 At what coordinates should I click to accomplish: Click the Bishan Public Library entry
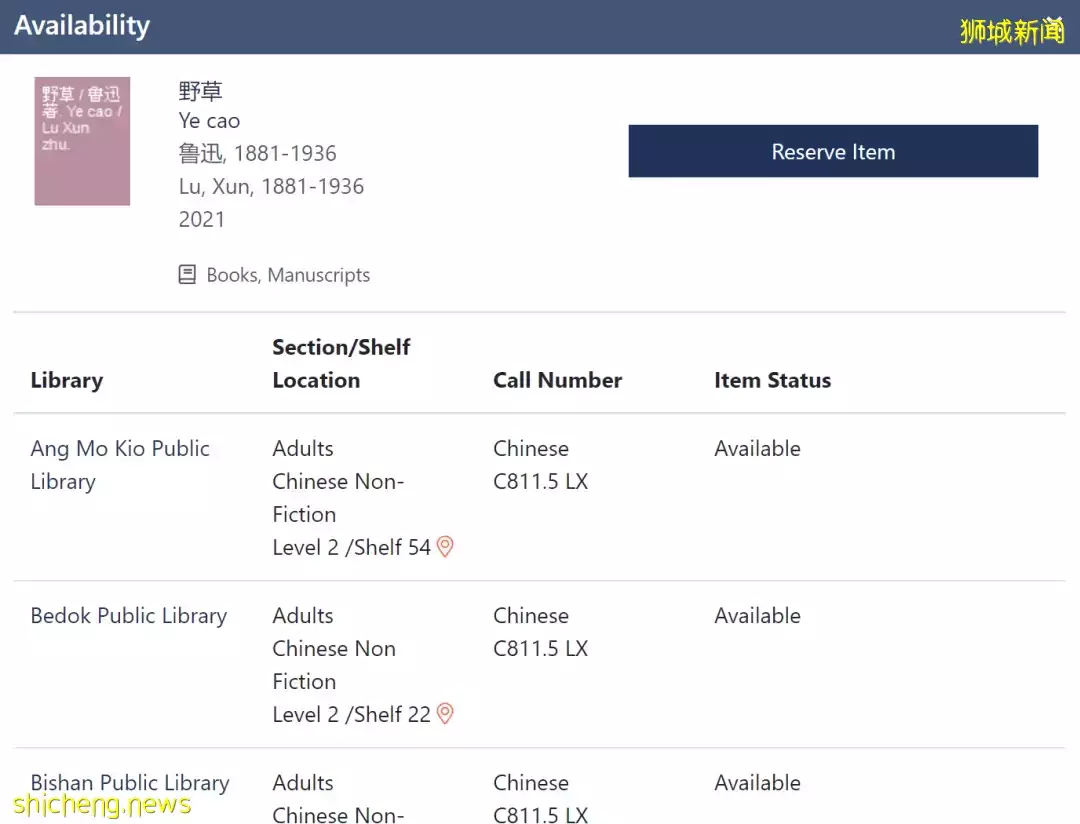click(130, 783)
